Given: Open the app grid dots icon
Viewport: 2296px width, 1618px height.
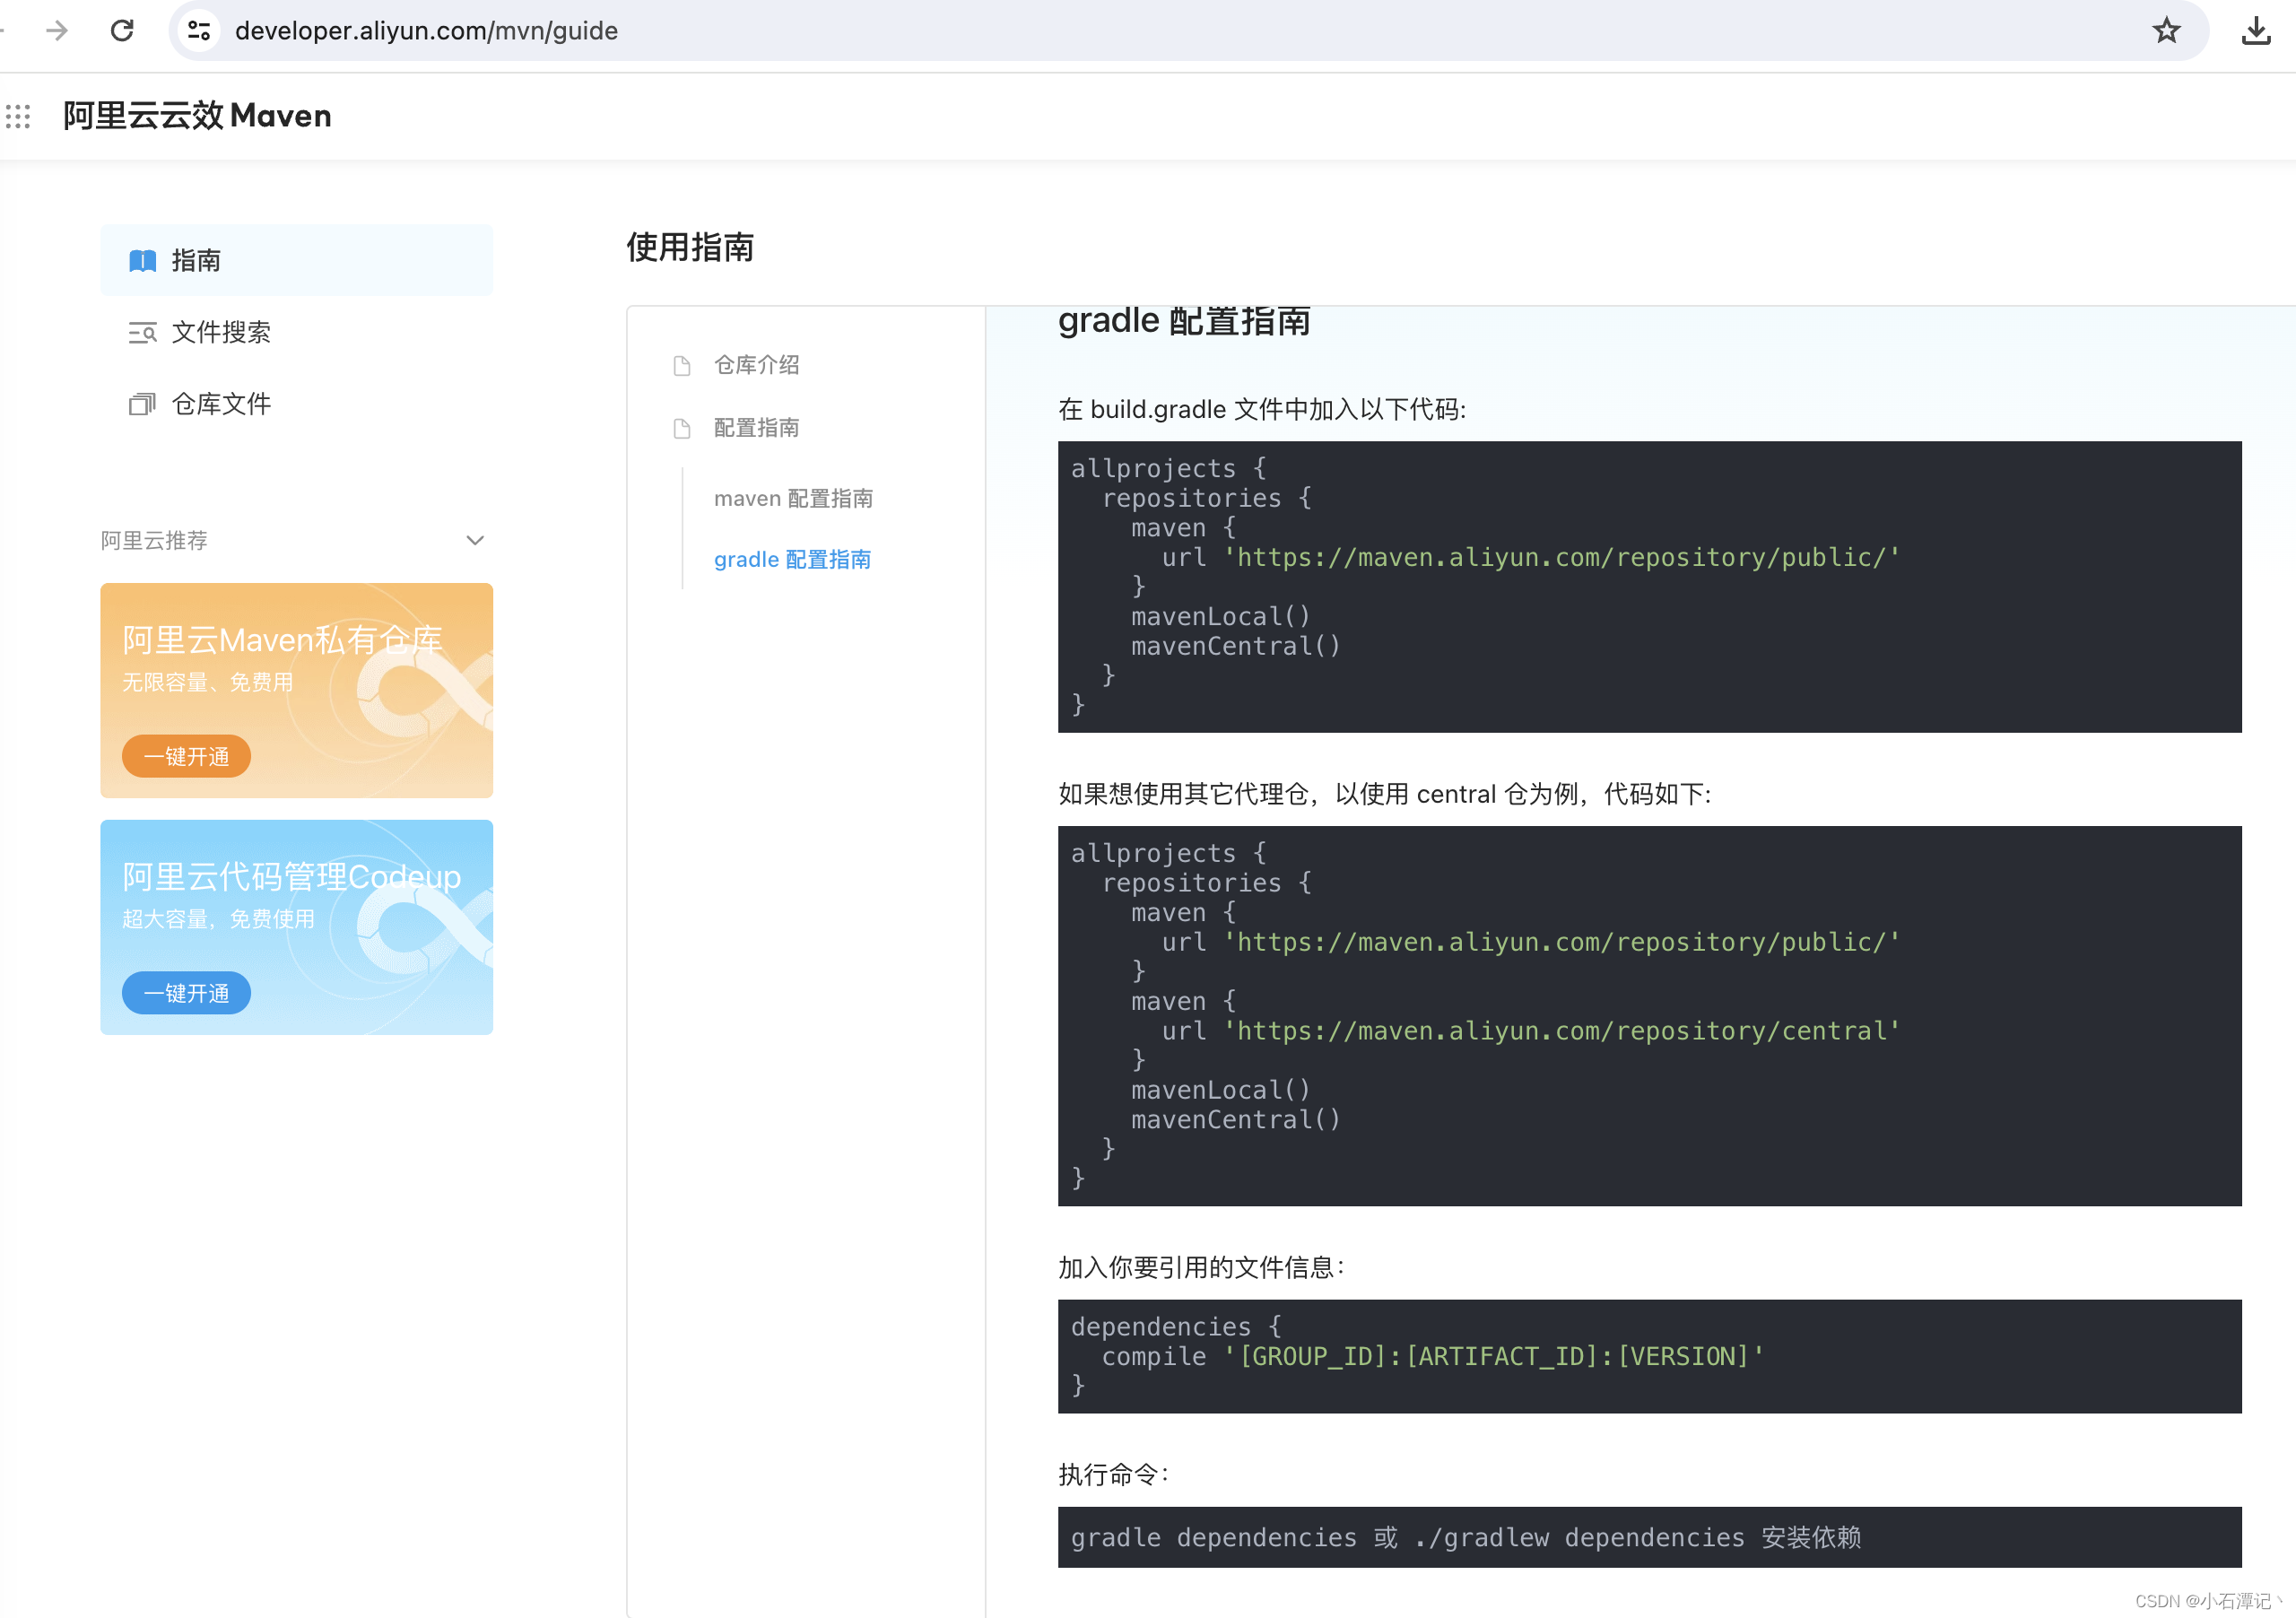Looking at the screenshot, I should [18, 116].
